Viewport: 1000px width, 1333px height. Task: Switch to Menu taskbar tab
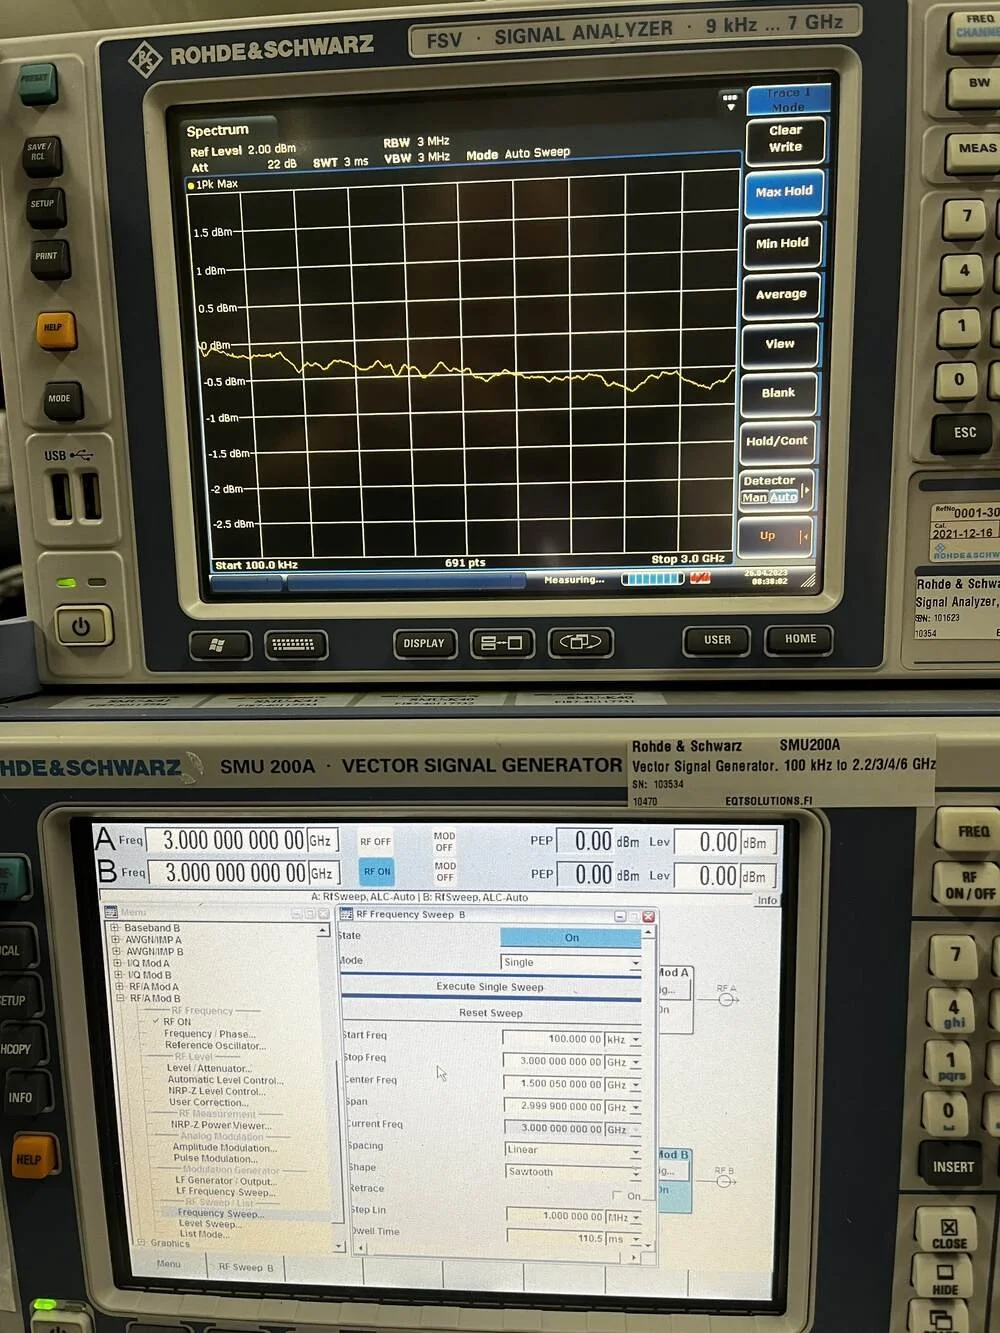coord(168,1265)
